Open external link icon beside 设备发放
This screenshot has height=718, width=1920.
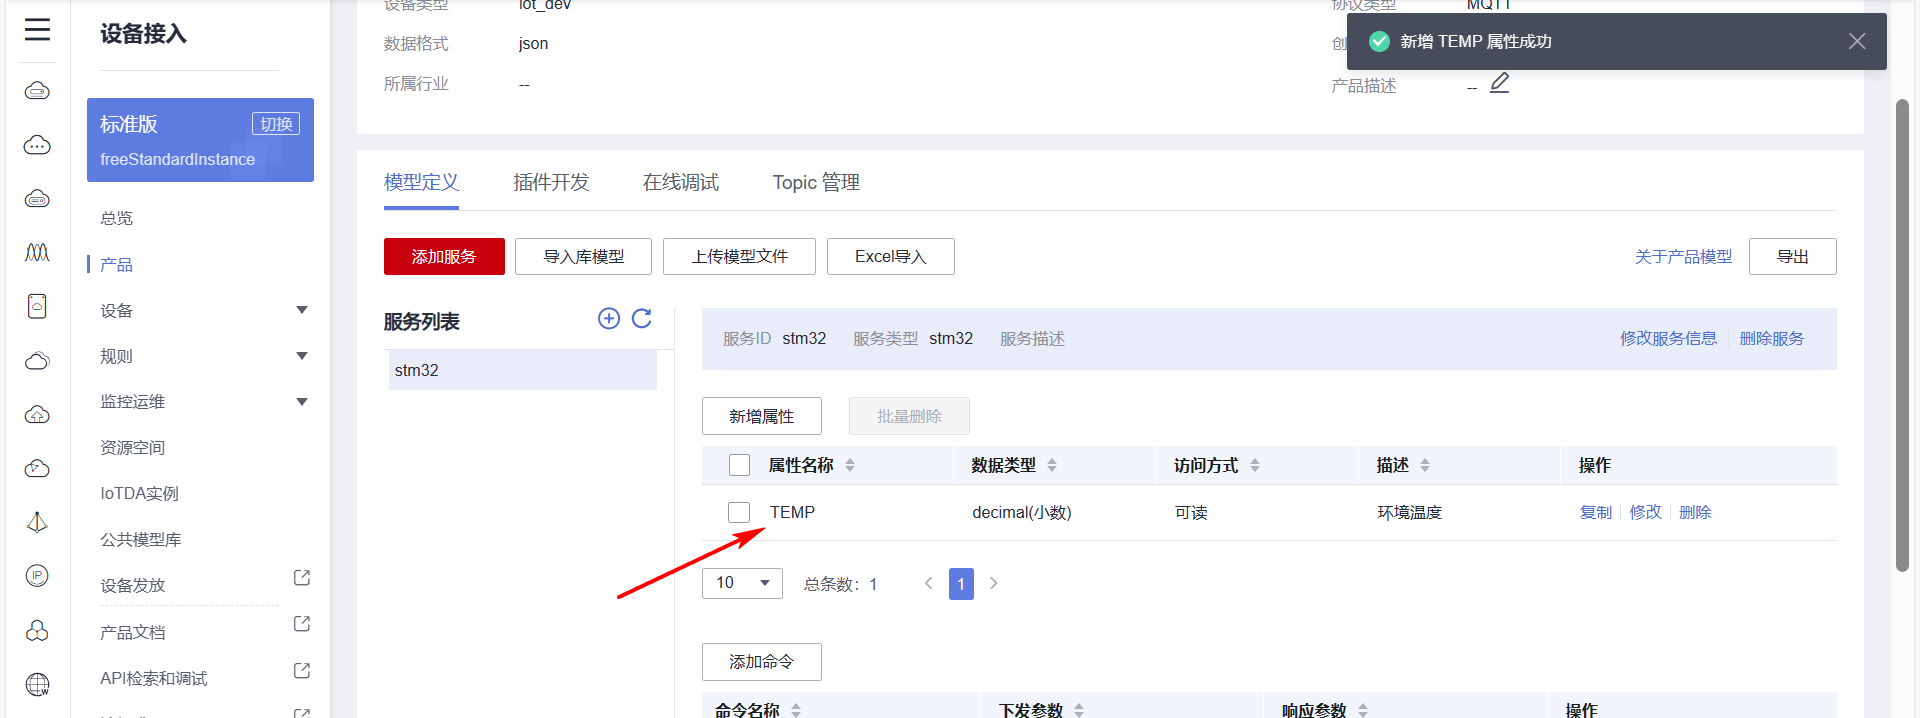pyautogui.click(x=301, y=578)
